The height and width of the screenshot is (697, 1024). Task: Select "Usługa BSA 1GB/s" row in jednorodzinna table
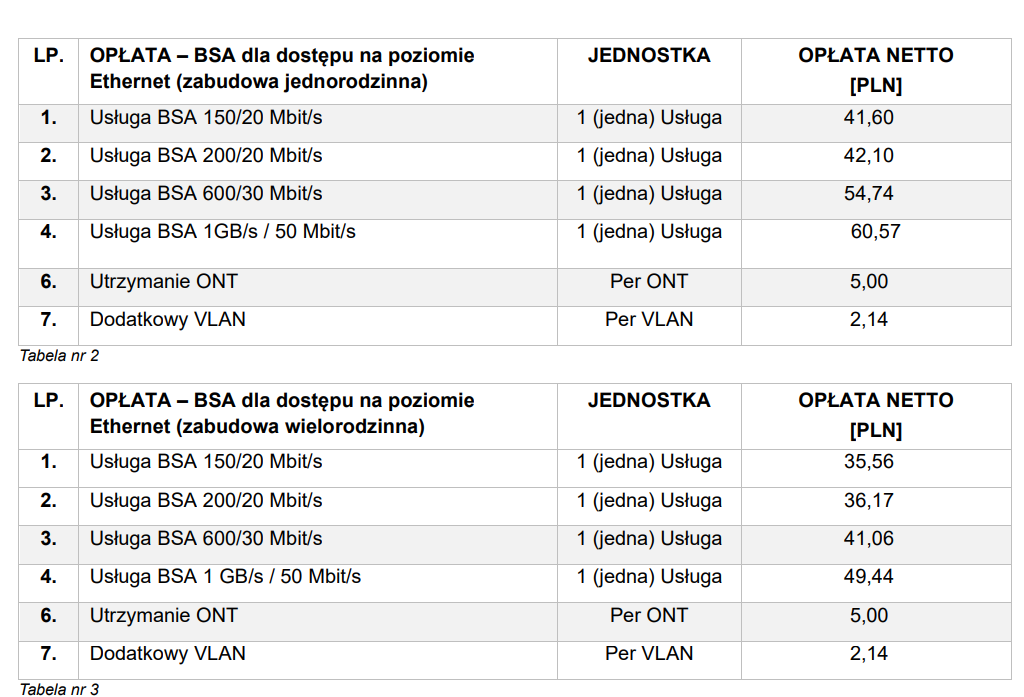(222, 232)
